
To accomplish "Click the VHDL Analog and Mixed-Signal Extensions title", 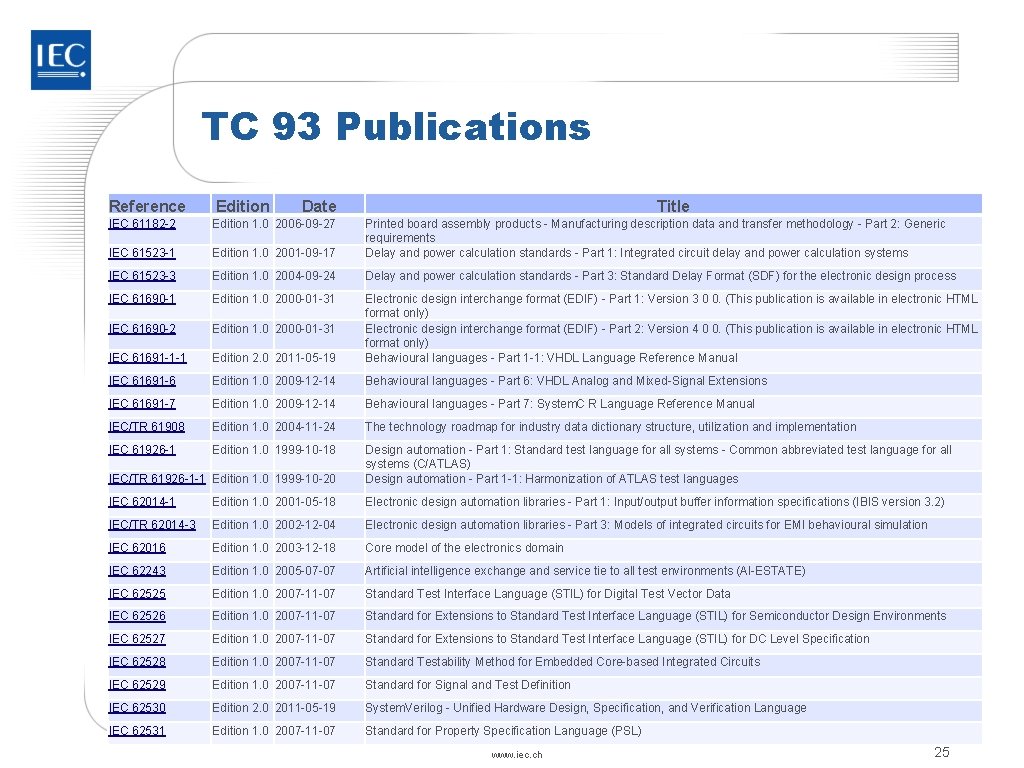I will [x=566, y=381].
